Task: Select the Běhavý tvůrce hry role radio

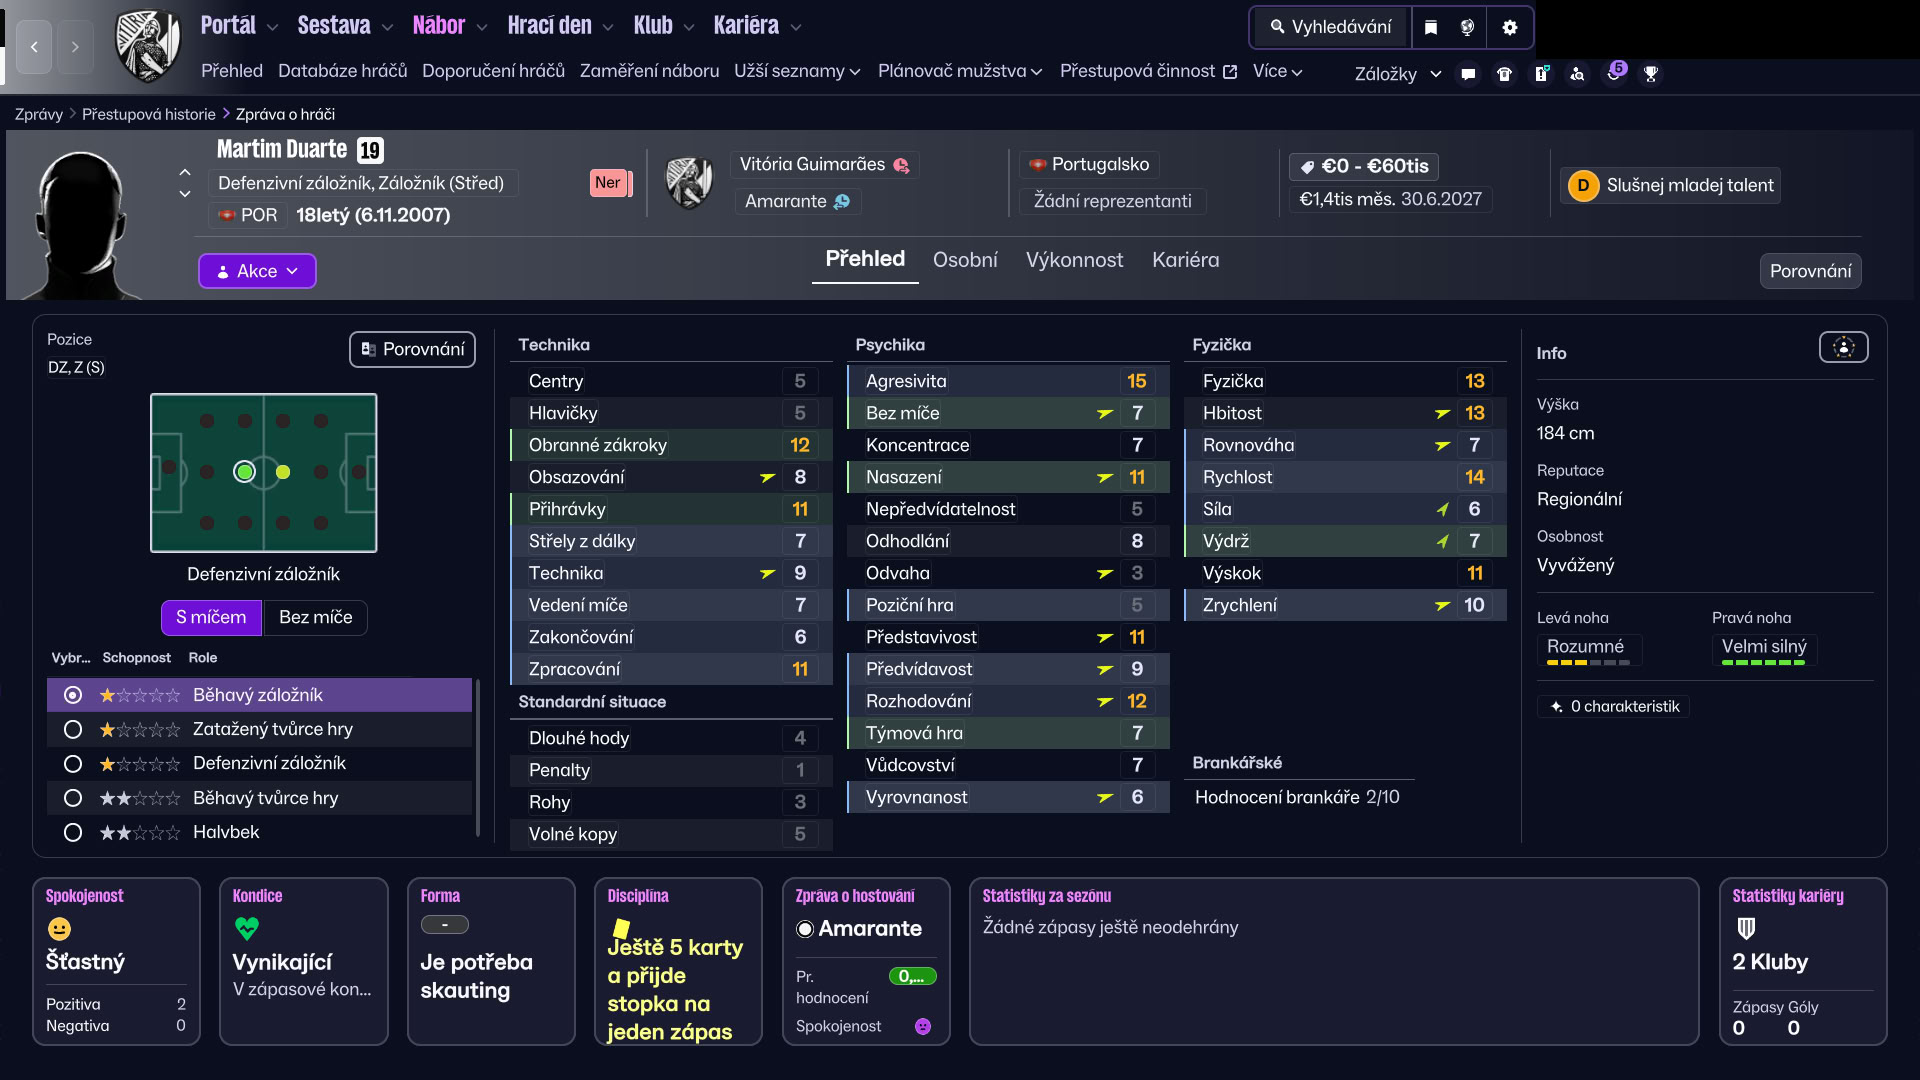Action: pyautogui.click(x=73, y=798)
